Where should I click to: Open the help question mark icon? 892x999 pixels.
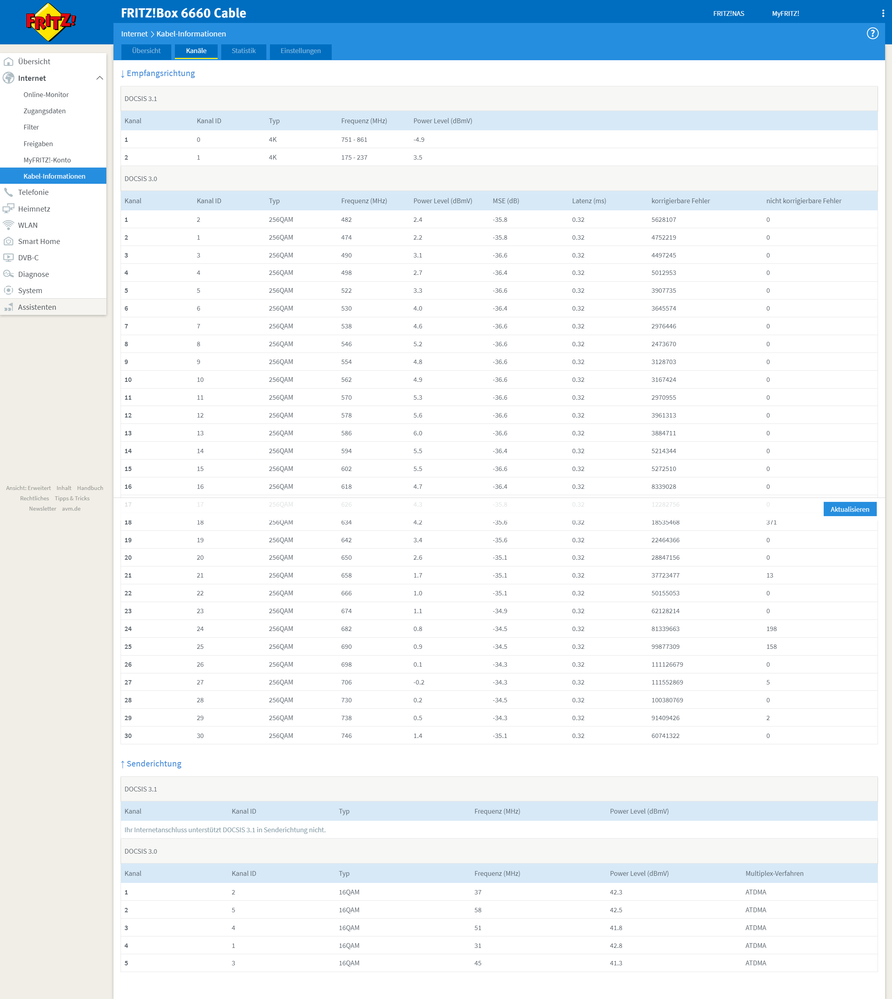pos(872,34)
